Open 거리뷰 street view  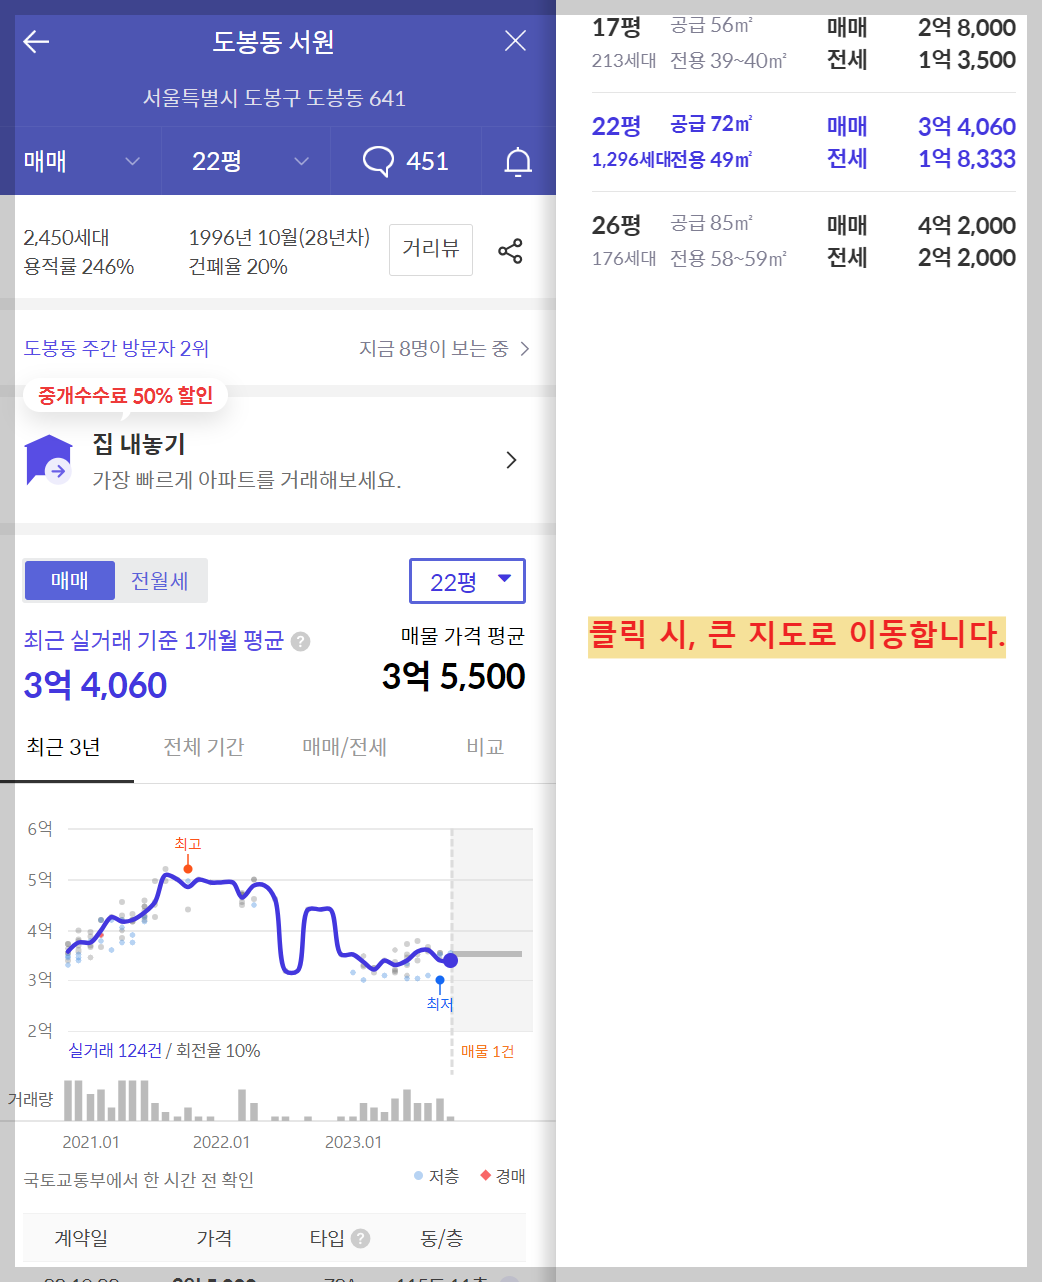pos(430,250)
